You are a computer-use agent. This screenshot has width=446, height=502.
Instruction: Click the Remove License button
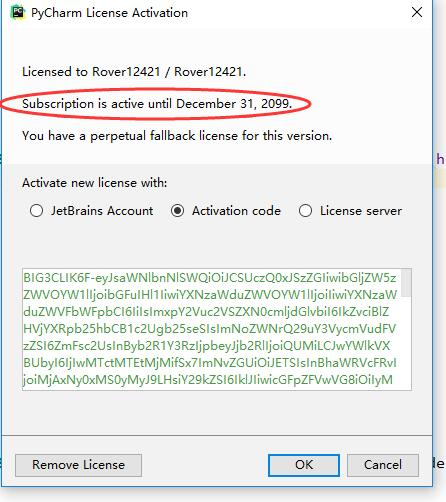coord(78,465)
